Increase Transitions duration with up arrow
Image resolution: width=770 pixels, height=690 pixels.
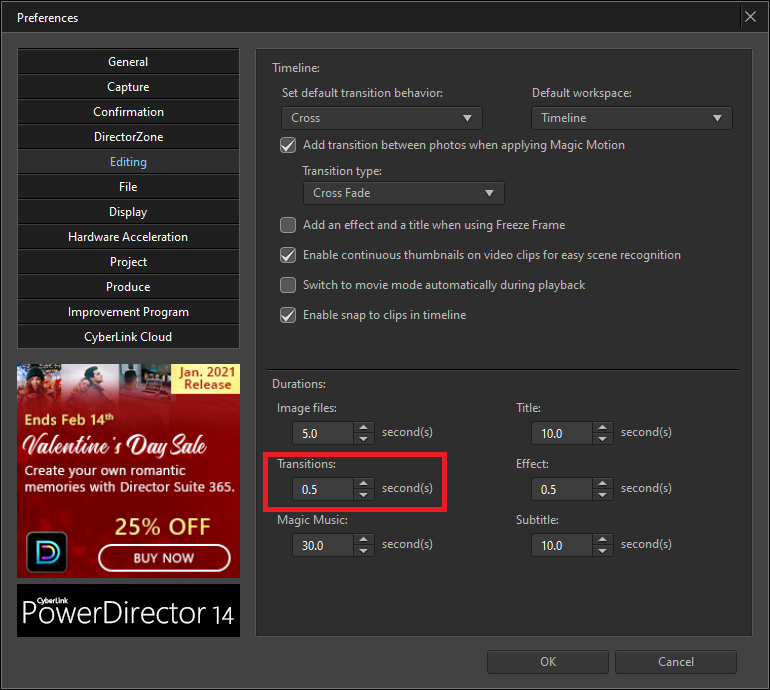point(363,483)
